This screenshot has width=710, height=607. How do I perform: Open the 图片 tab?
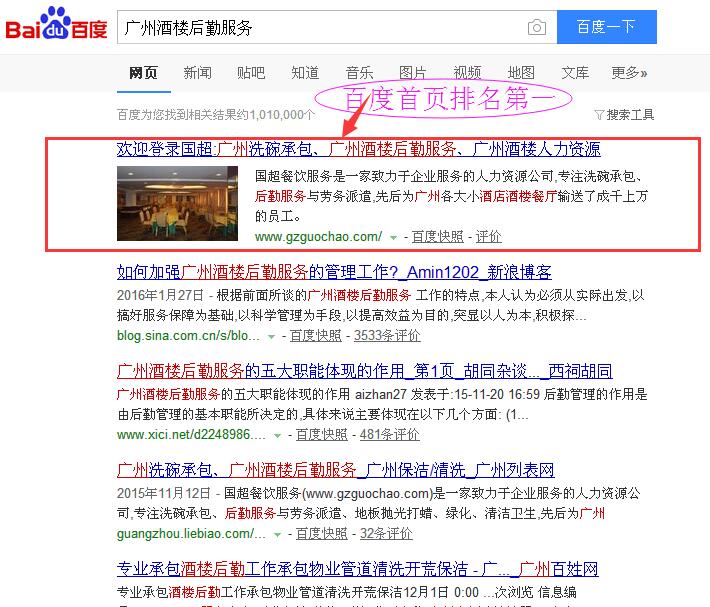[x=413, y=73]
